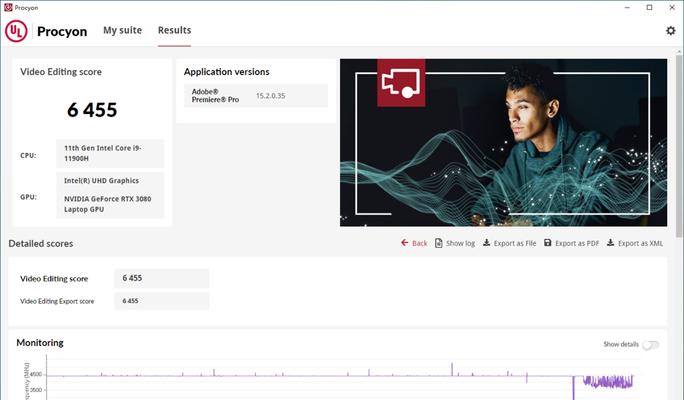Click the Detailed scores heading
The image size is (684, 400).
[x=41, y=244]
